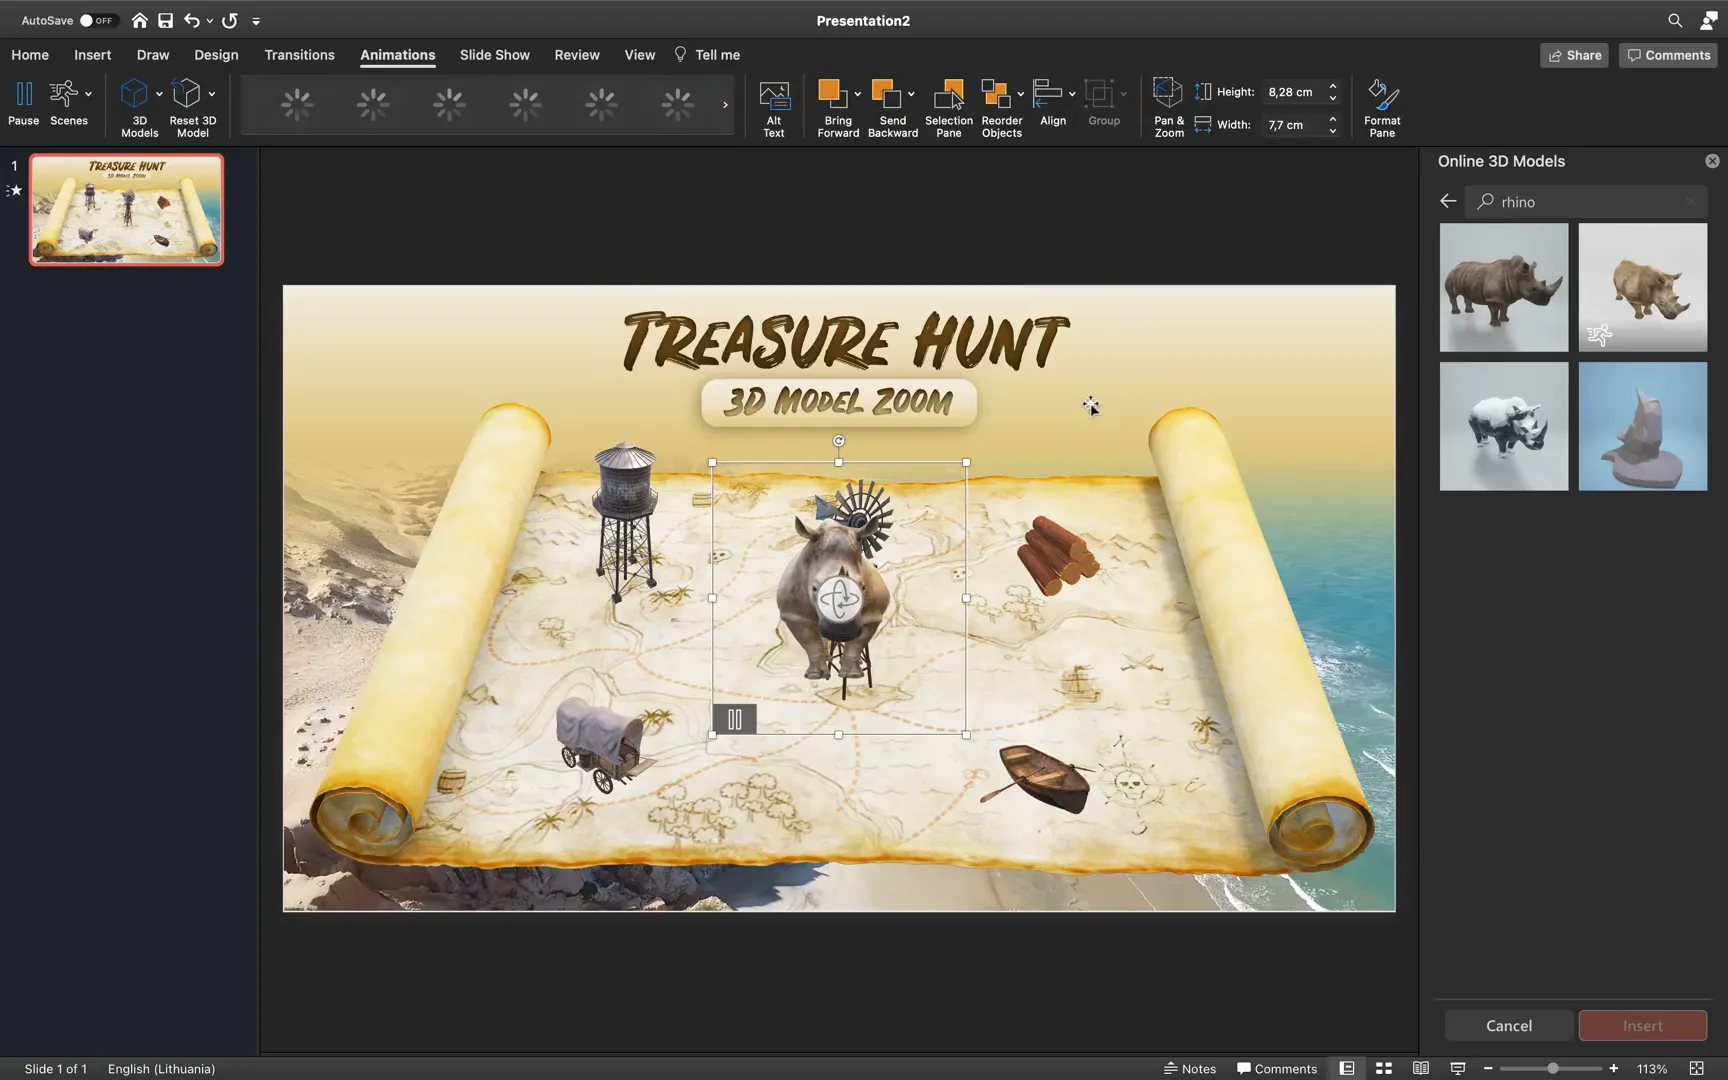Open Undo history dropdown
The width and height of the screenshot is (1728, 1080).
point(210,21)
